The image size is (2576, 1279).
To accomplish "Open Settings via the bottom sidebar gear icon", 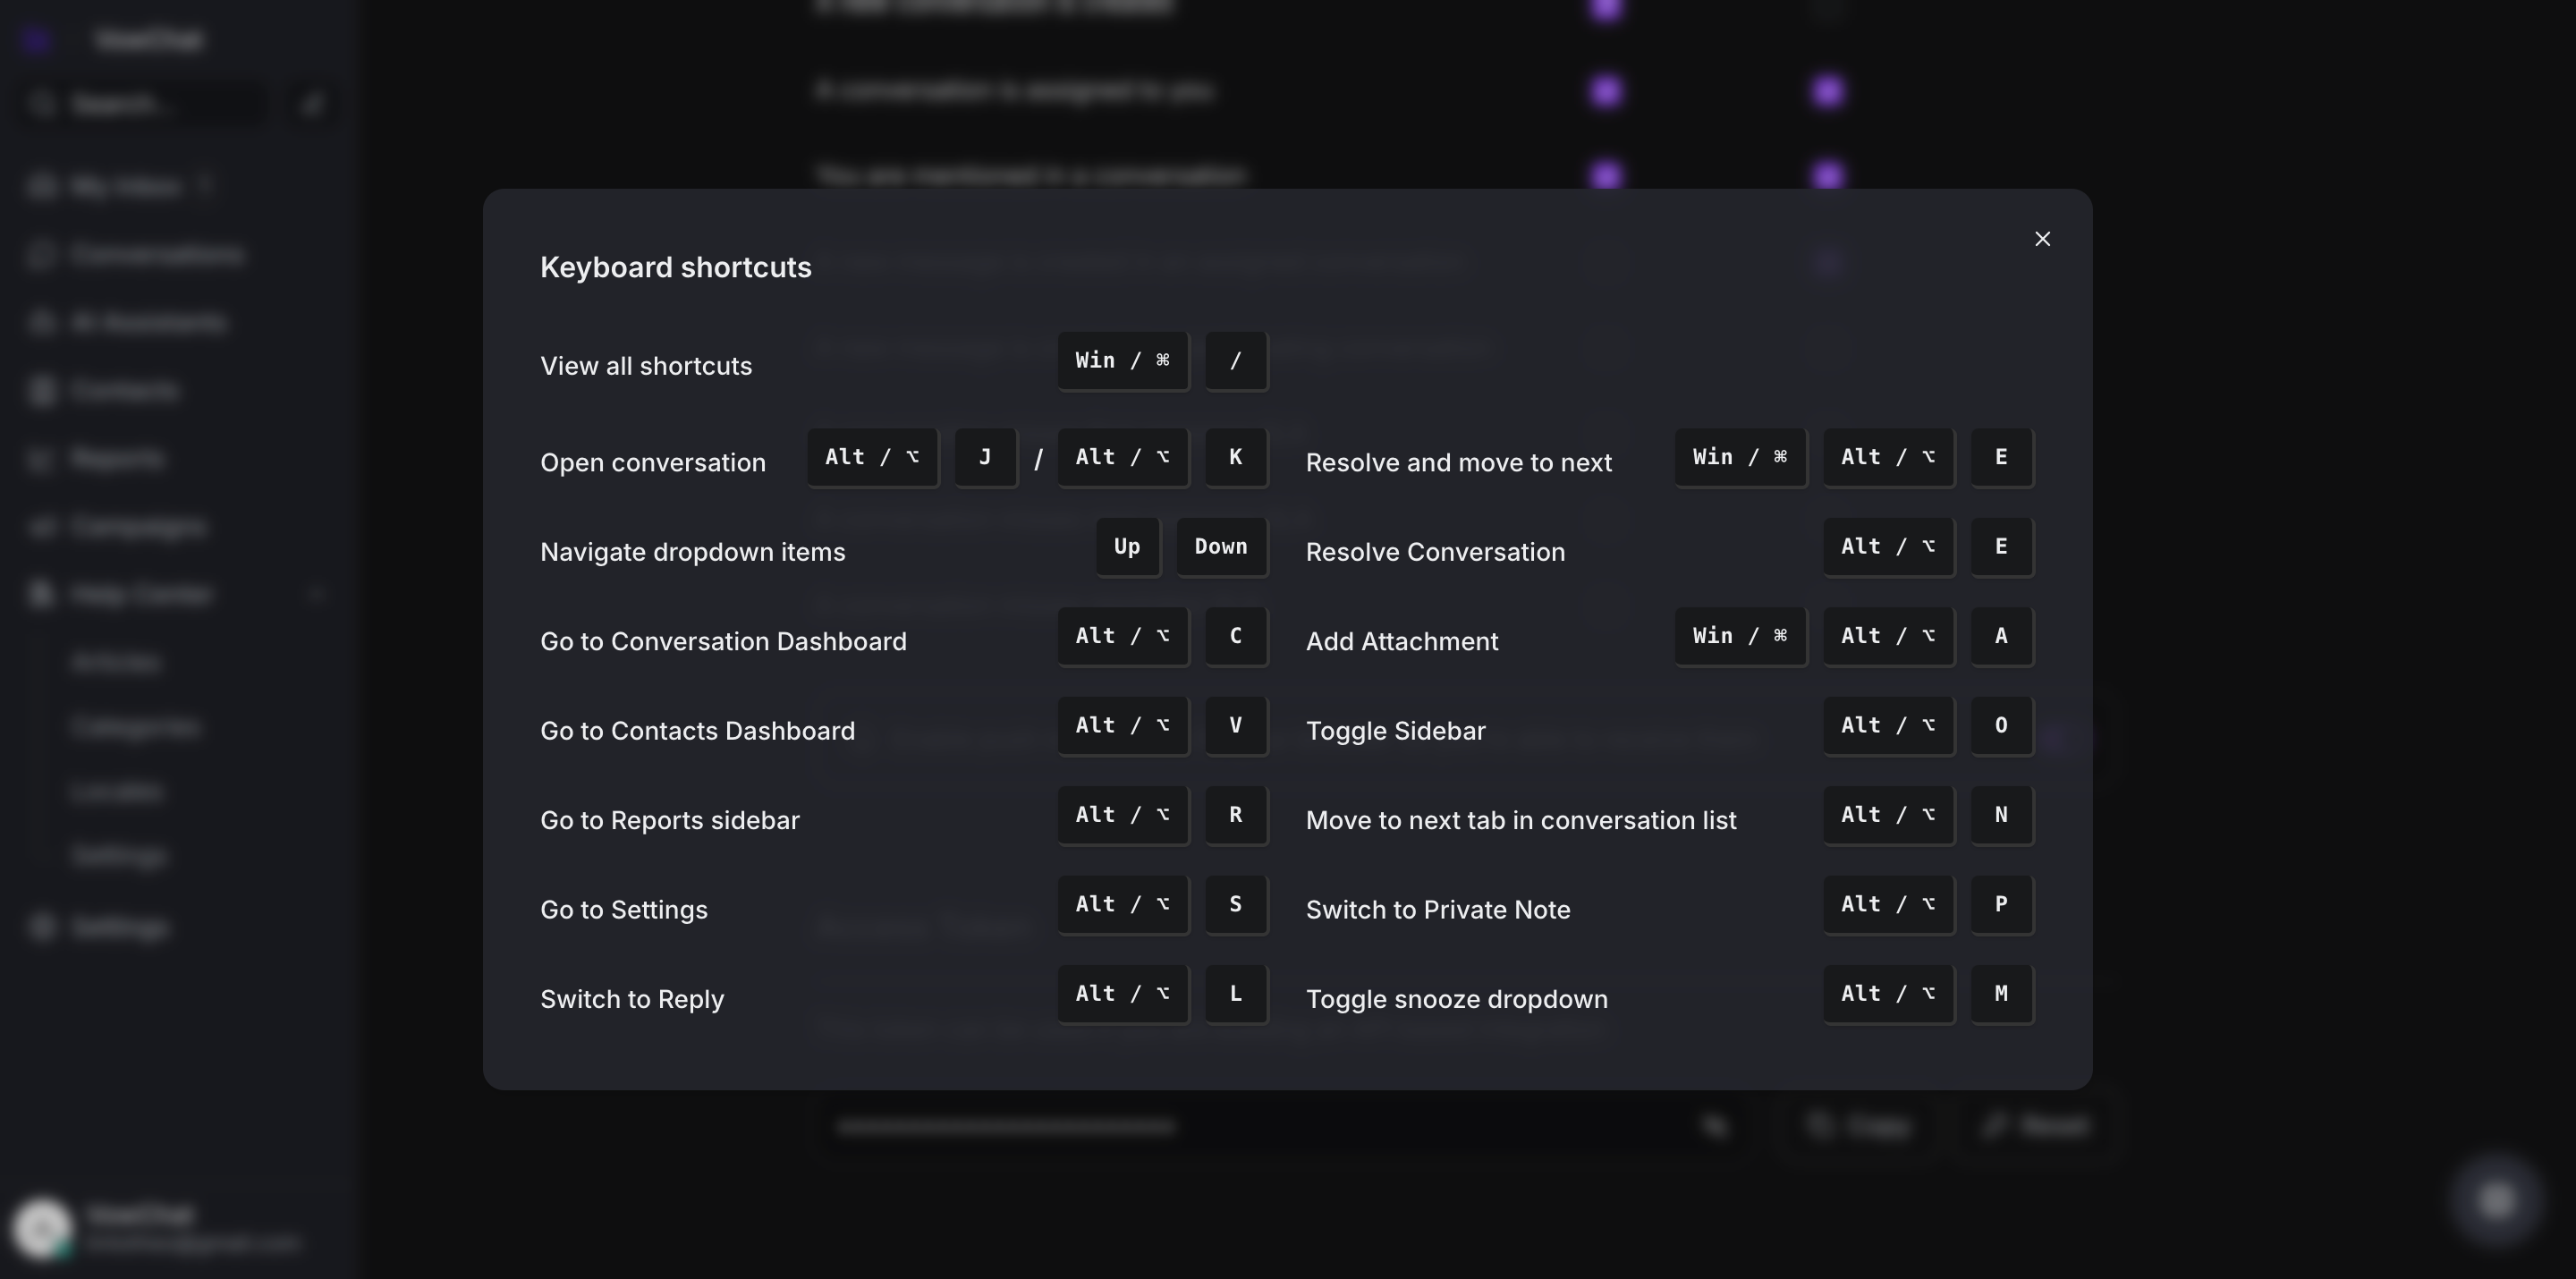I will [41, 927].
